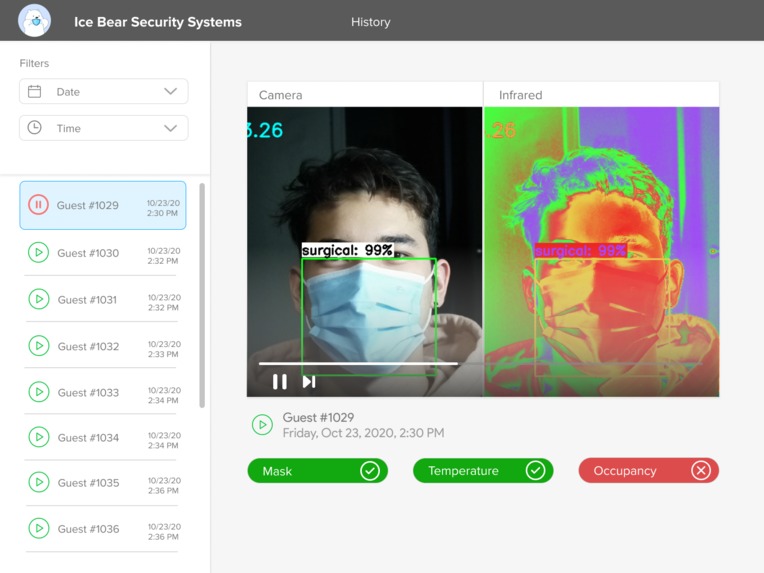The height and width of the screenshot is (573, 764).
Task: Click the Temperature status button
Action: (x=483, y=471)
